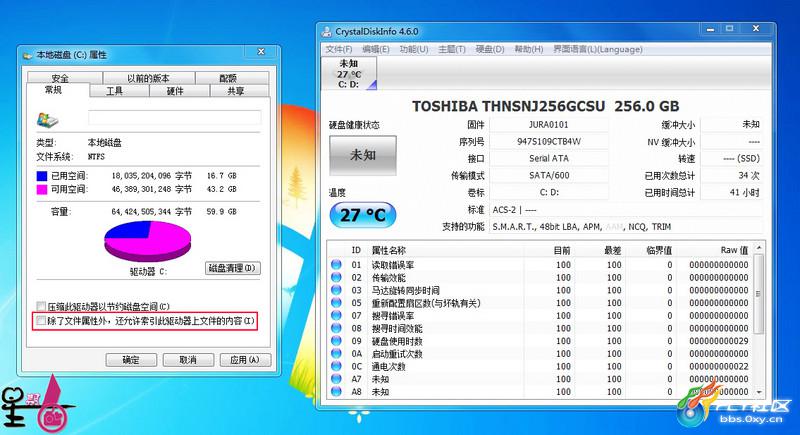
Task: Open the 功能(U) menu
Action: click(x=414, y=49)
